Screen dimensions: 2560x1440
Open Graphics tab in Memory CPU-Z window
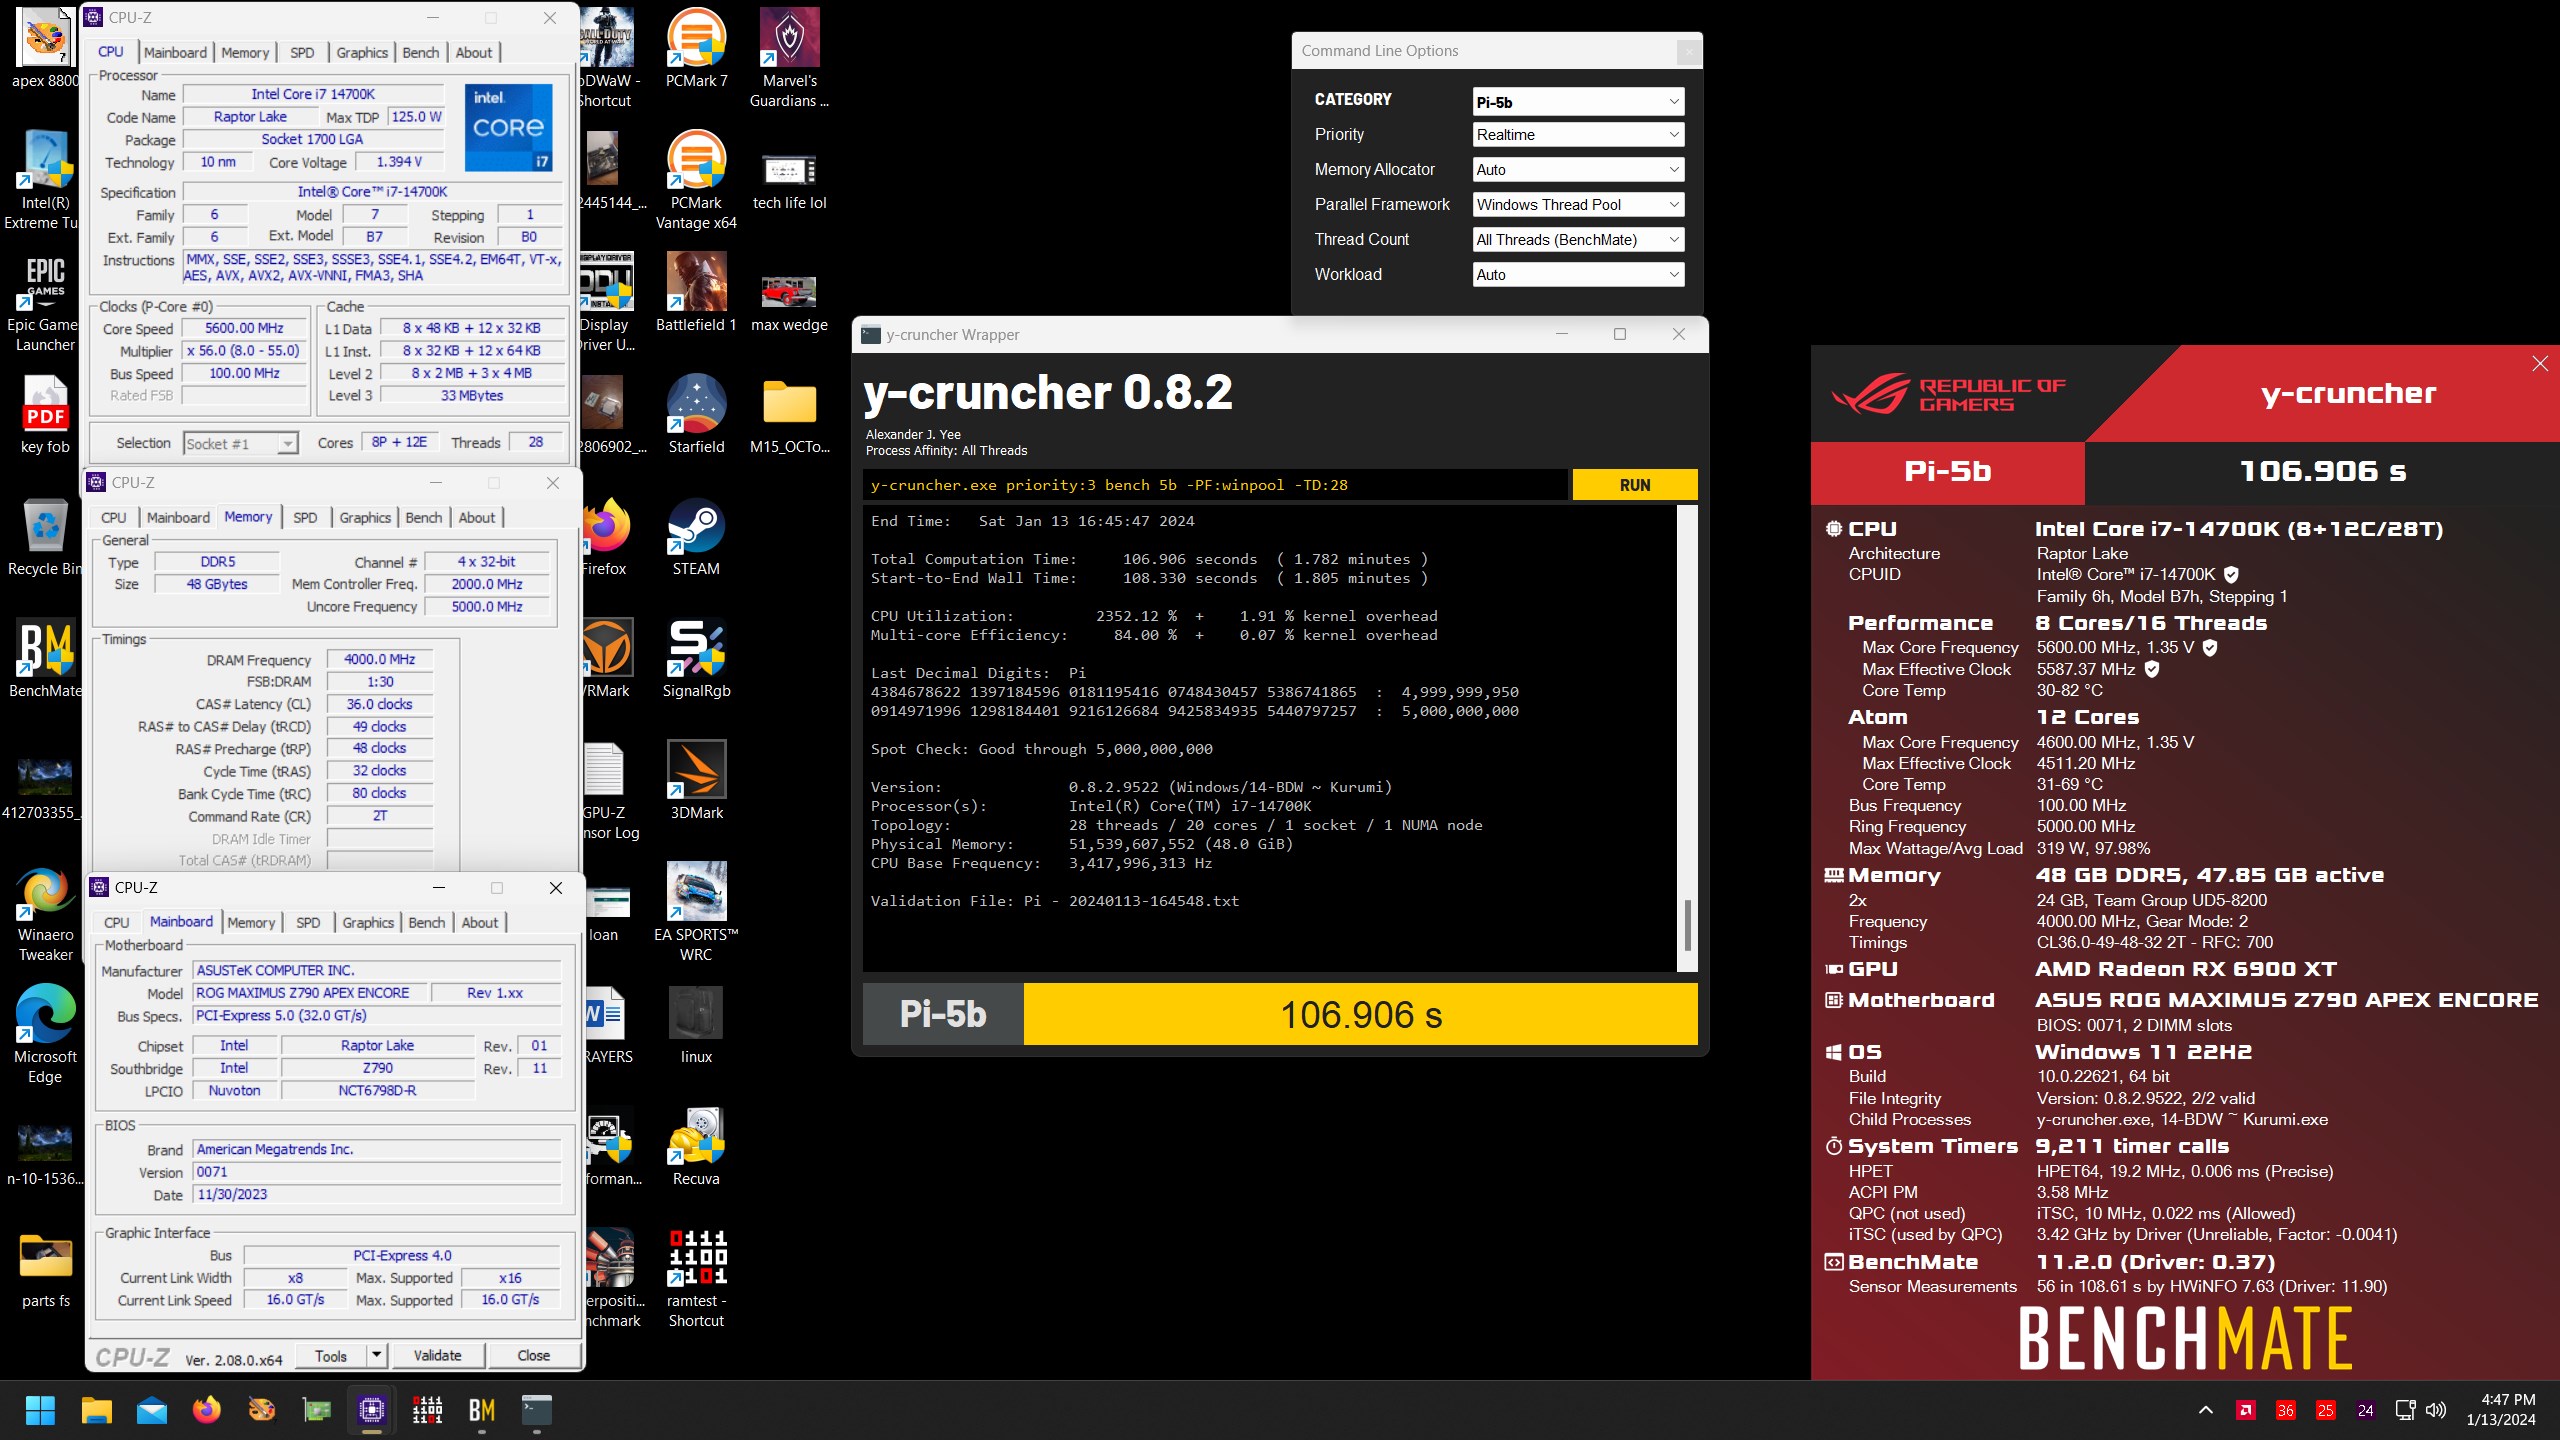tap(365, 517)
